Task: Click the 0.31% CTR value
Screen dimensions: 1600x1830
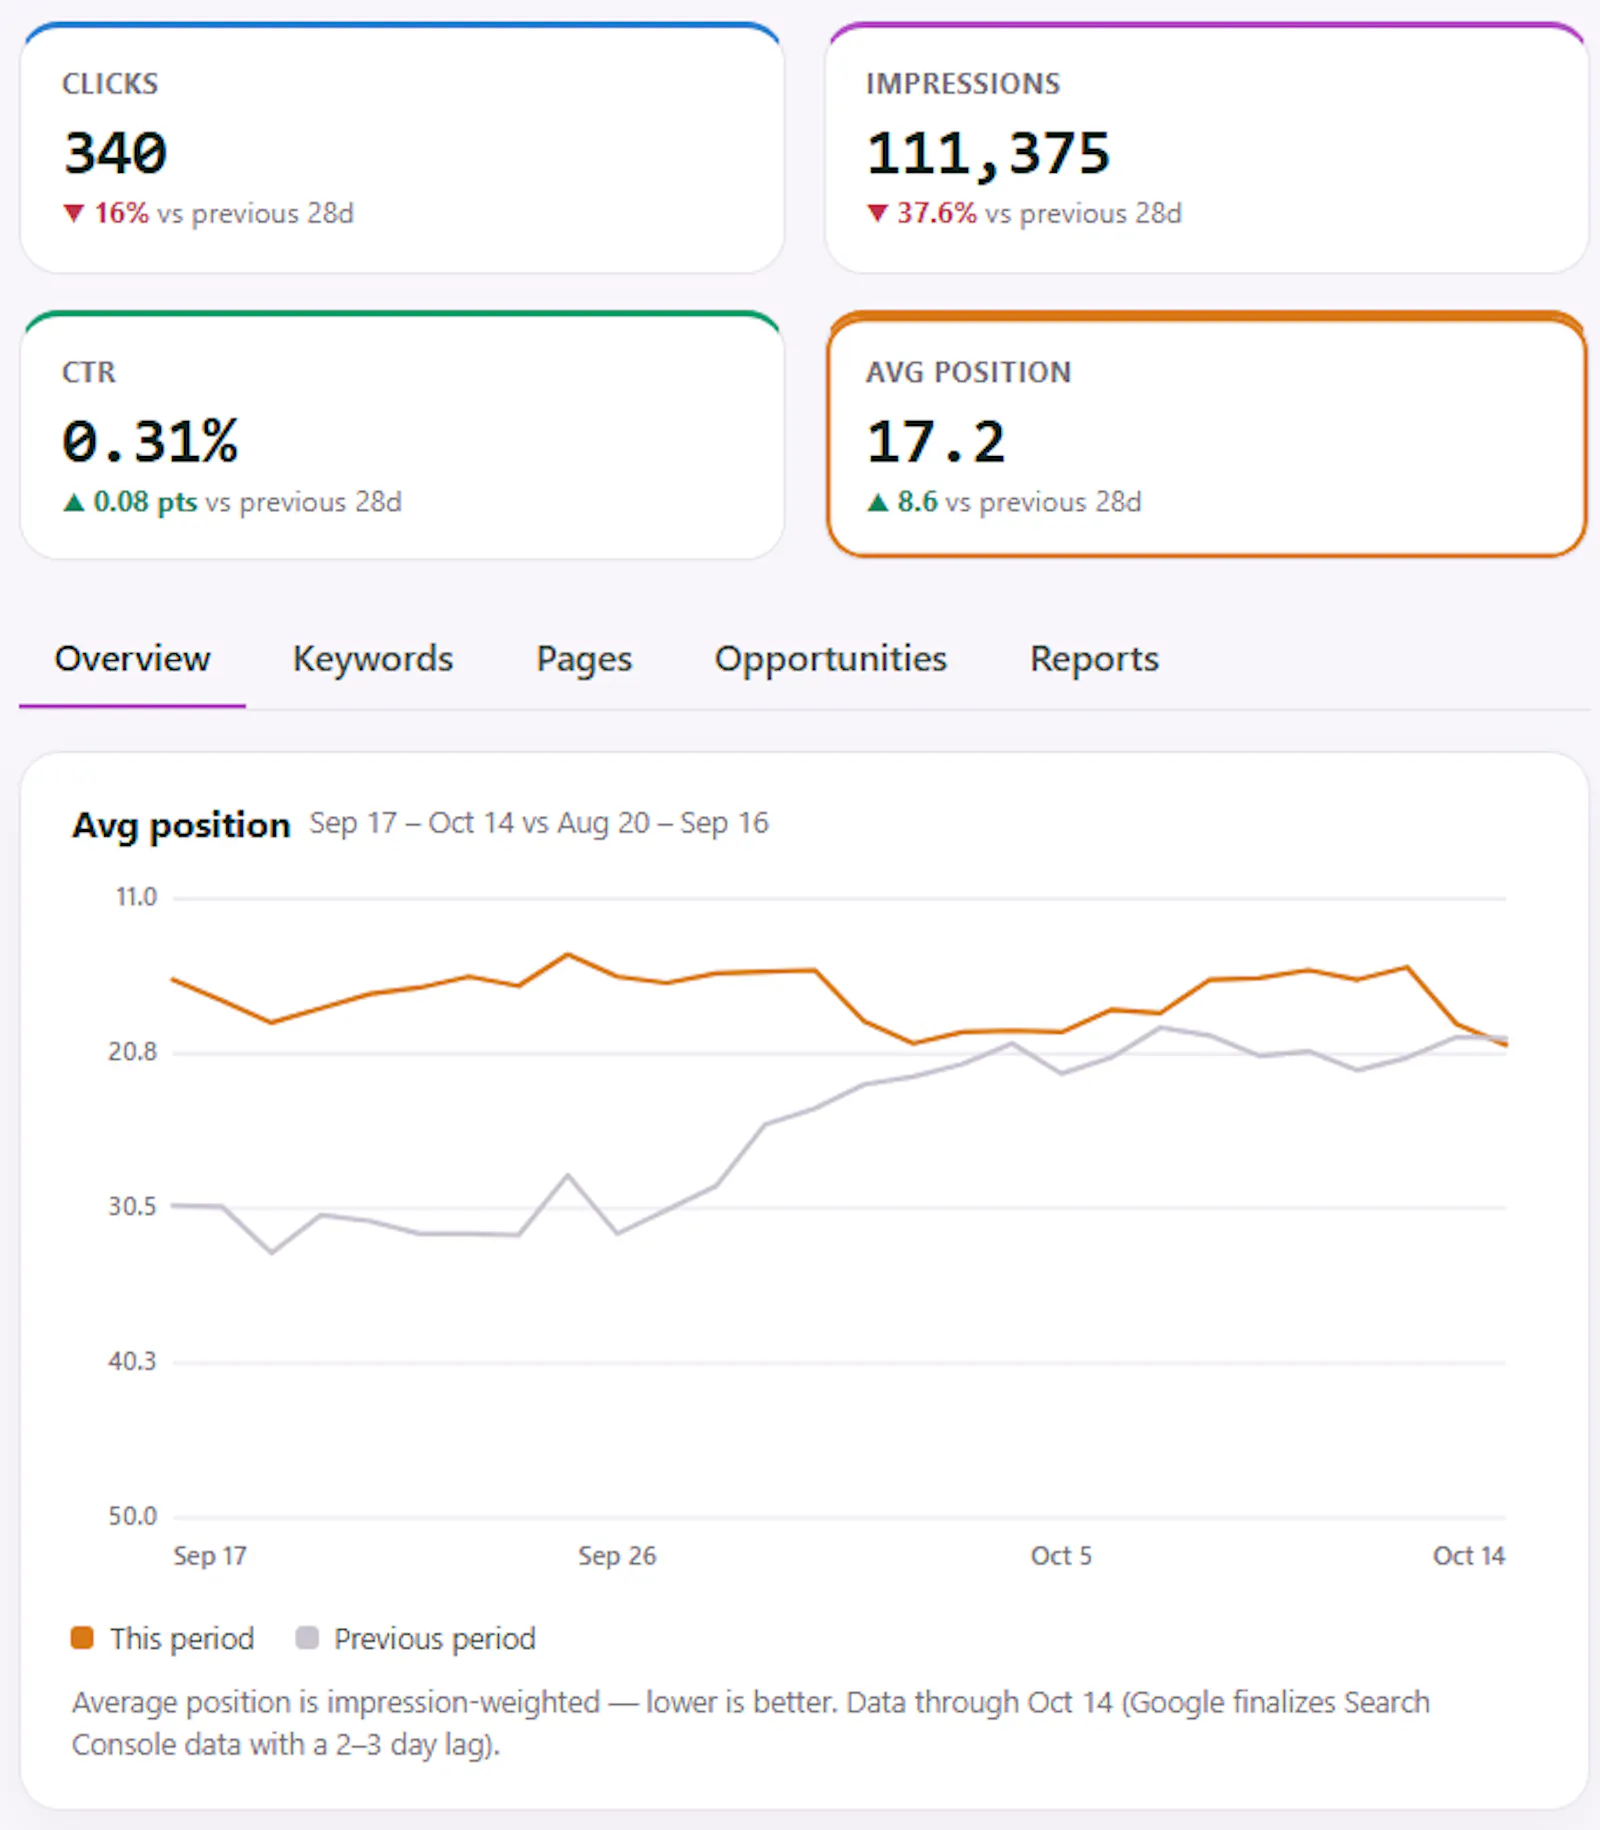Action: pos(150,441)
